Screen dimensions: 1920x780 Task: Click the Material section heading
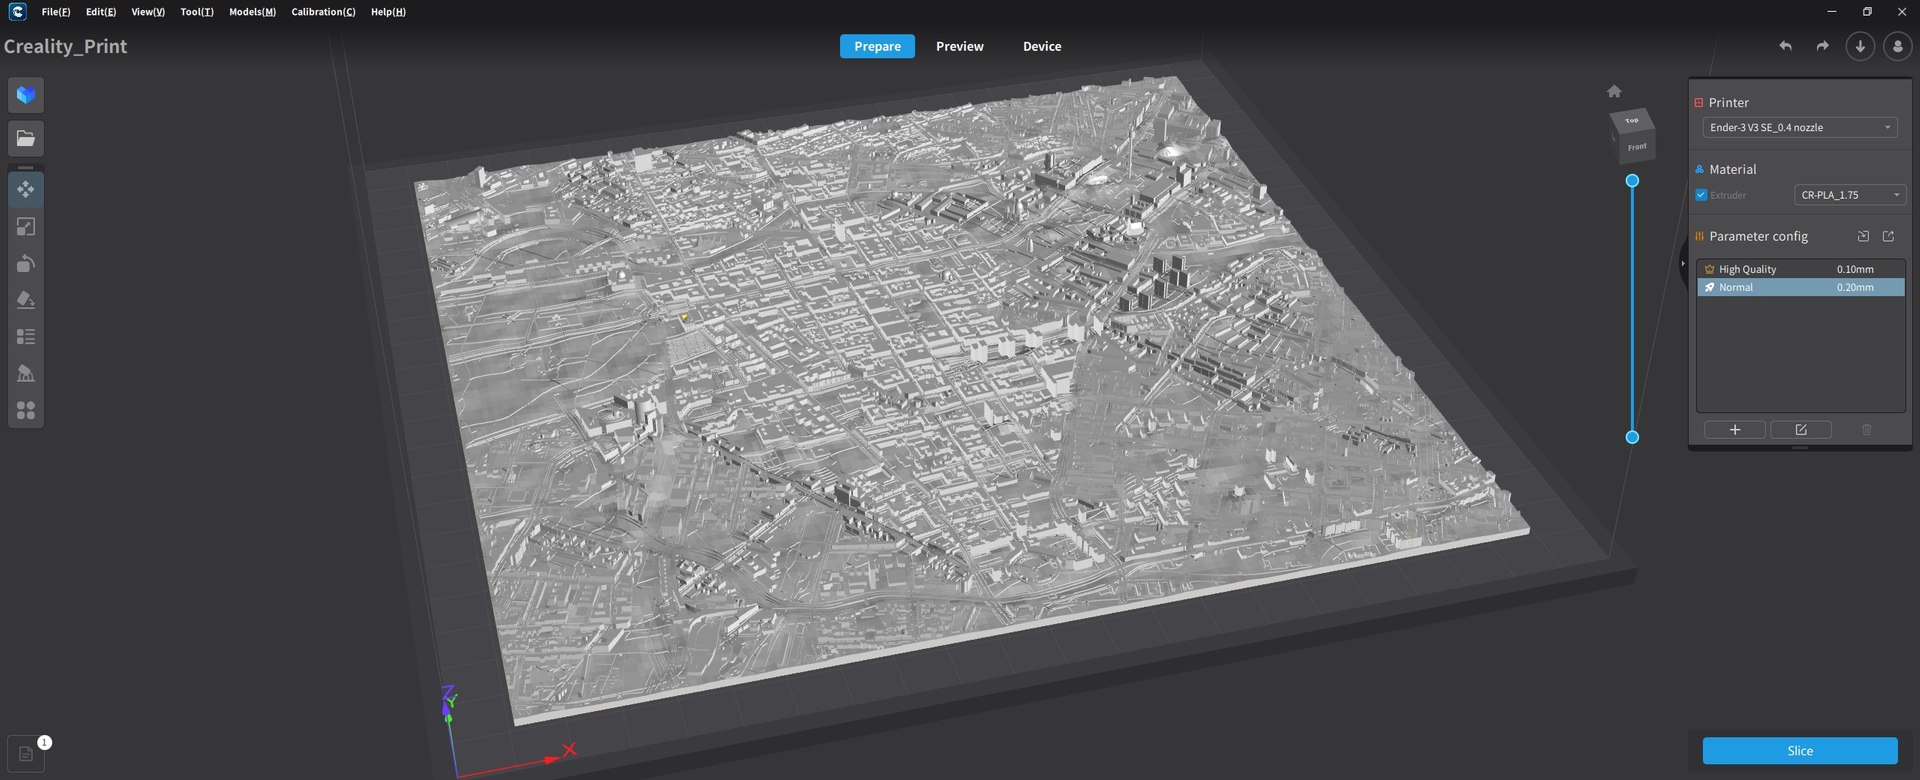[x=1733, y=170]
